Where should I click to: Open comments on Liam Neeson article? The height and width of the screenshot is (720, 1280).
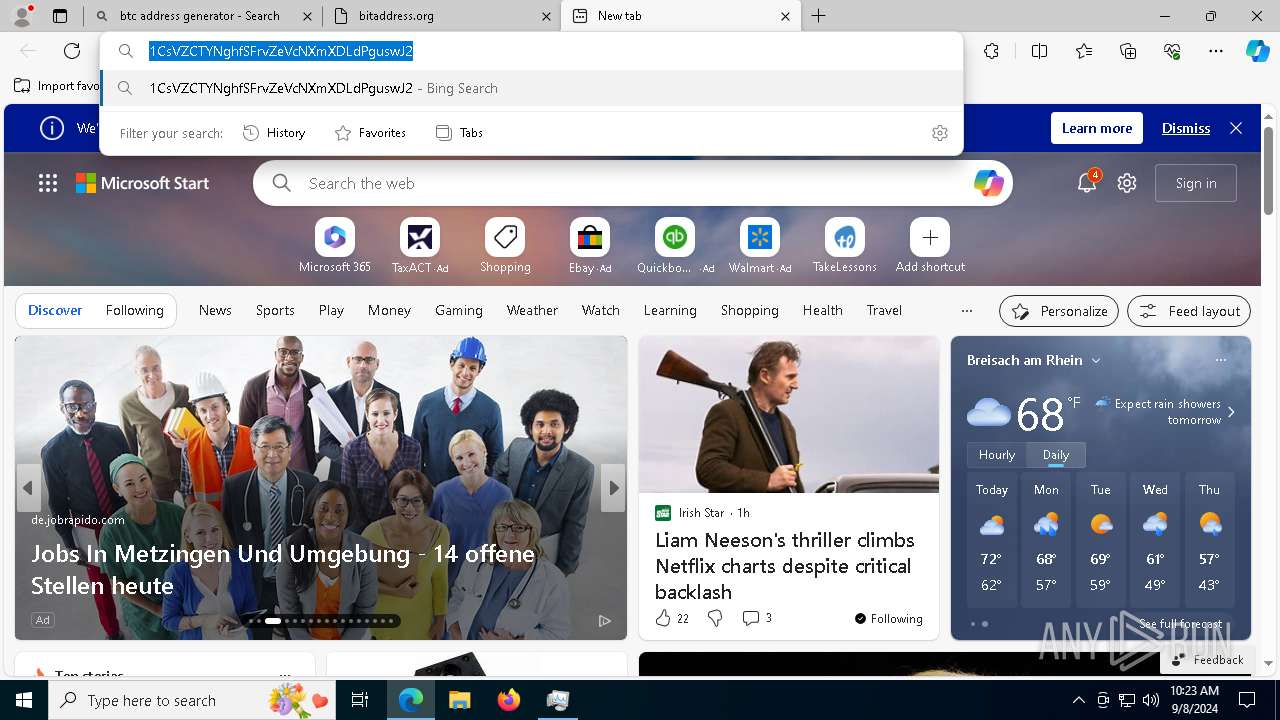click(757, 618)
